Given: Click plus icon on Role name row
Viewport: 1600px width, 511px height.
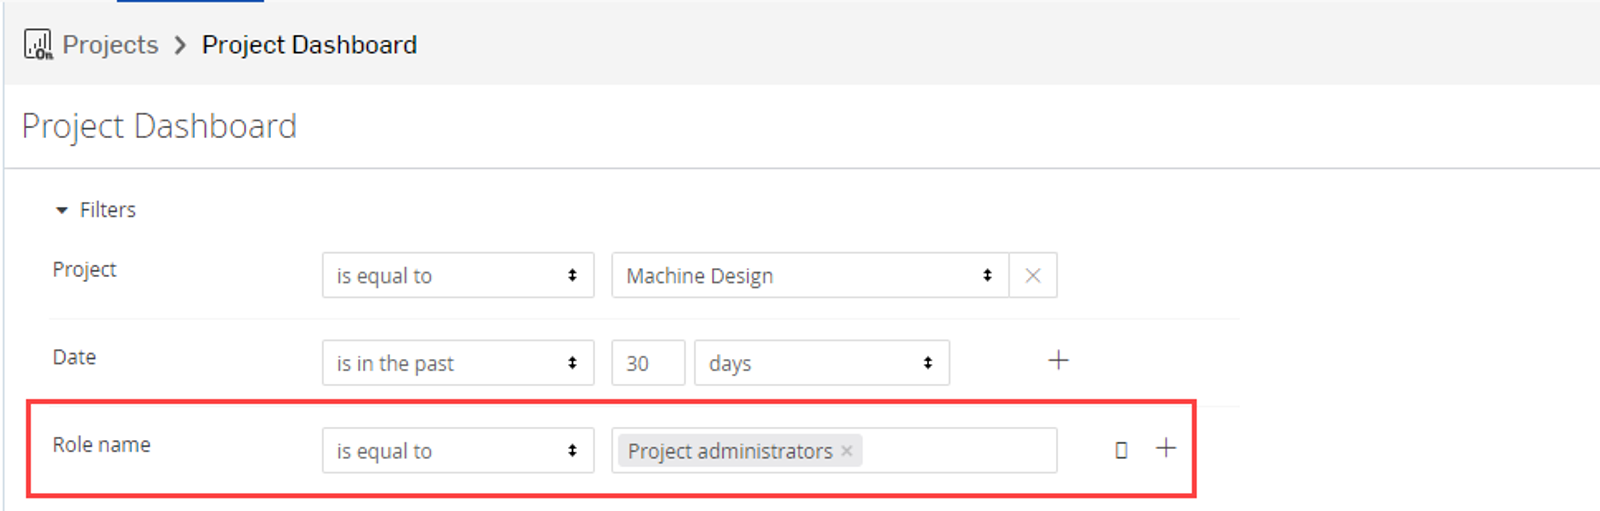Looking at the screenshot, I should coord(1166,448).
